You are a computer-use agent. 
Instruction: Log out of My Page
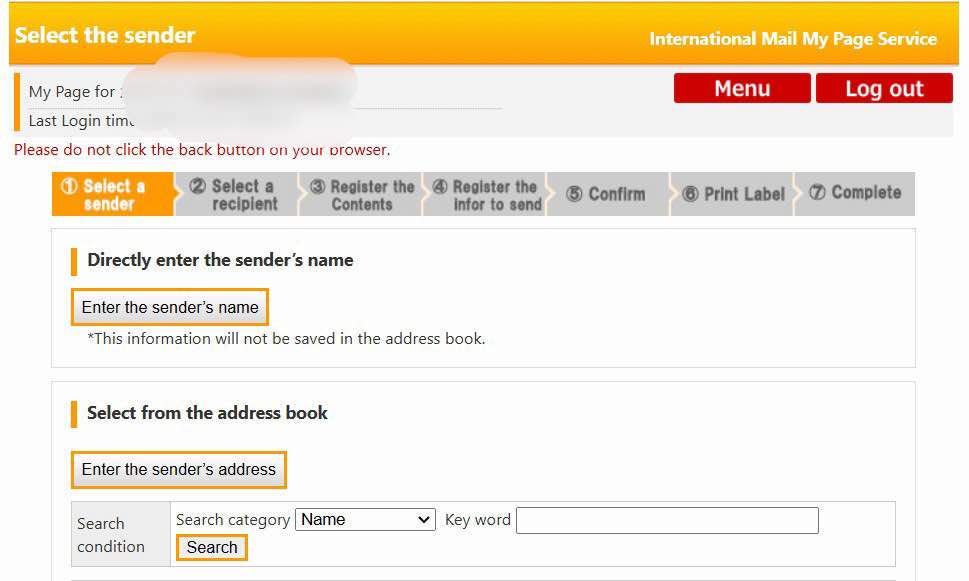pyautogui.click(x=884, y=88)
